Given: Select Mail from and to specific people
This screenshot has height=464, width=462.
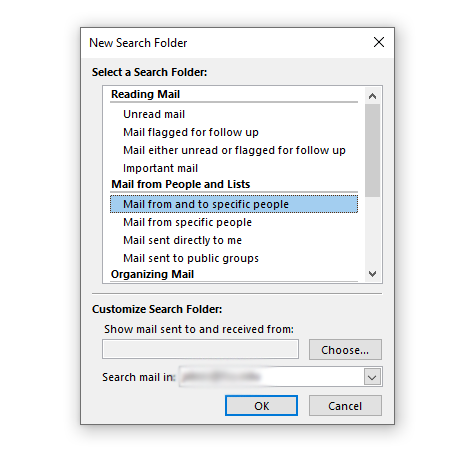Looking at the screenshot, I should (234, 204).
